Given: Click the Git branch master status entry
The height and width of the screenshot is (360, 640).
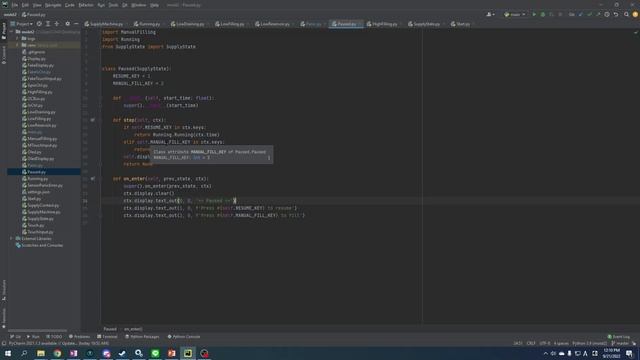Looking at the screenshot, I should pos(620,343).
